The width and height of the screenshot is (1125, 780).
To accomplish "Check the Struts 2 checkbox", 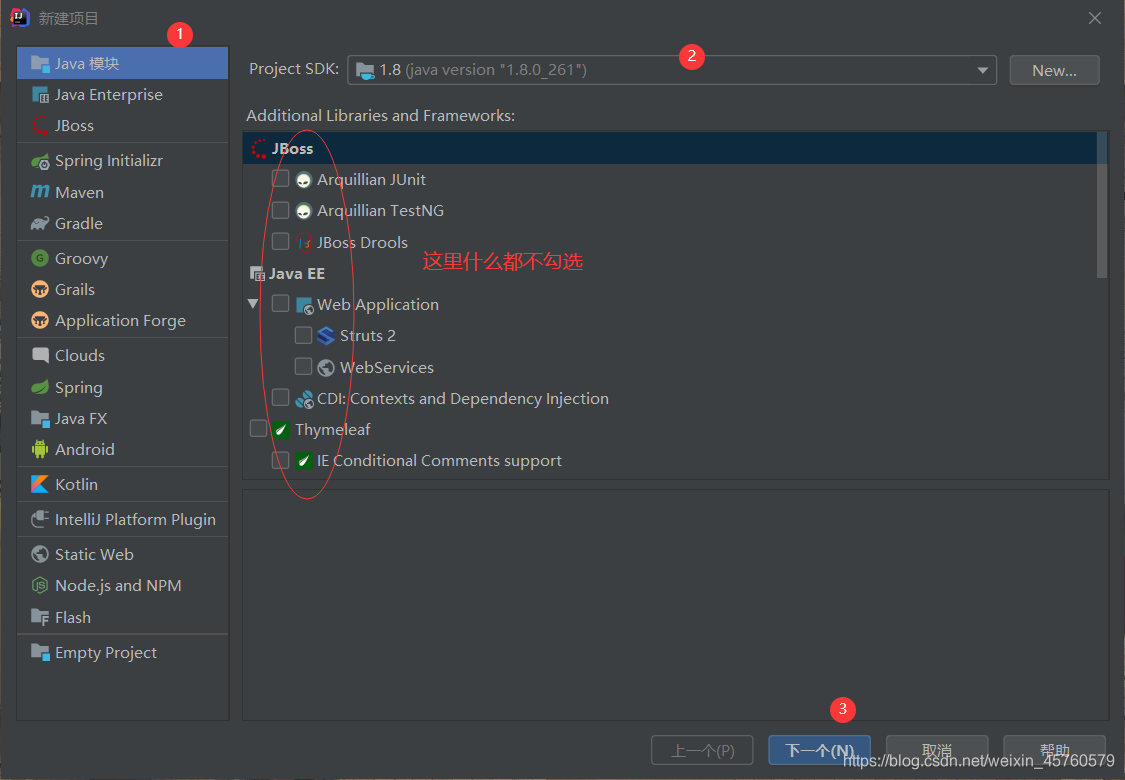I will pos(303,335).
